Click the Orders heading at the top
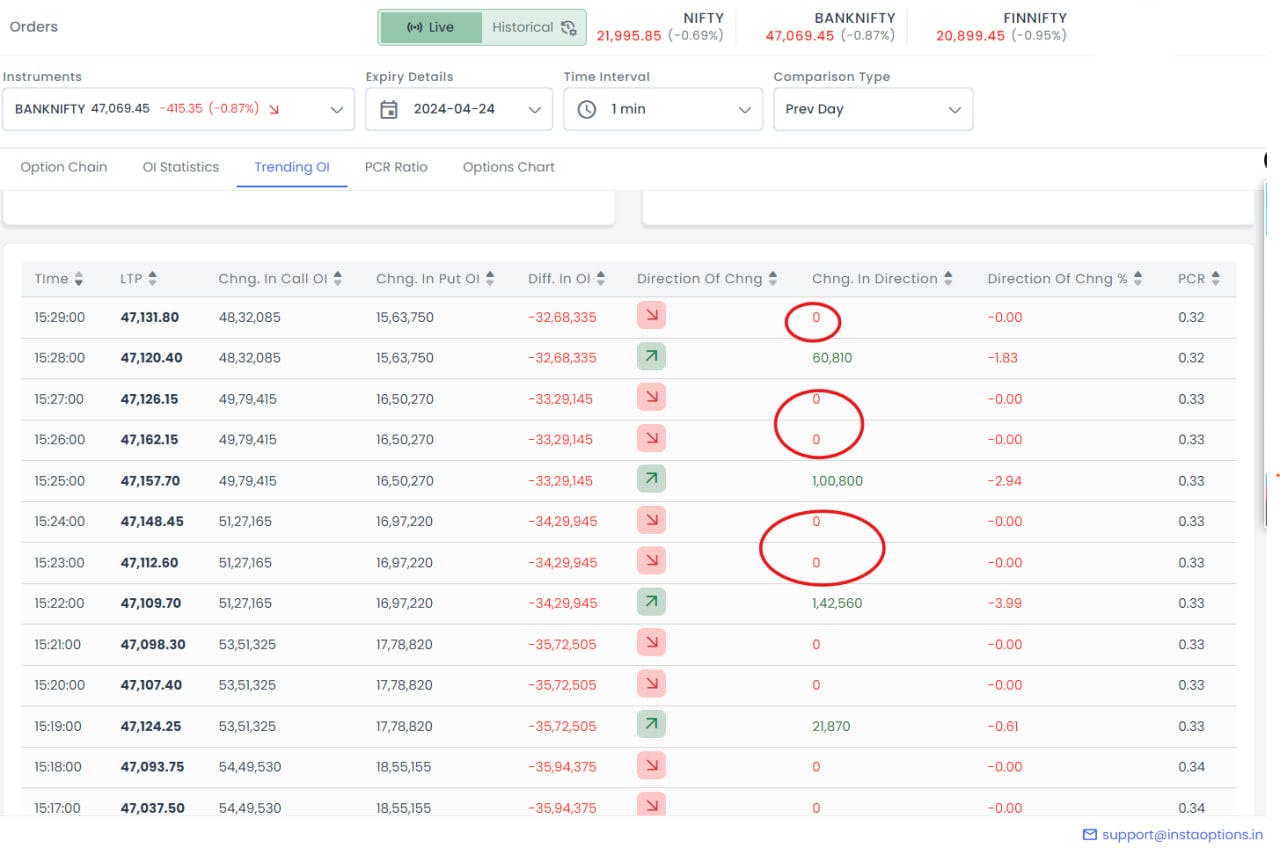This screenshot has height=848, width=1280. [x=34, y=27]
